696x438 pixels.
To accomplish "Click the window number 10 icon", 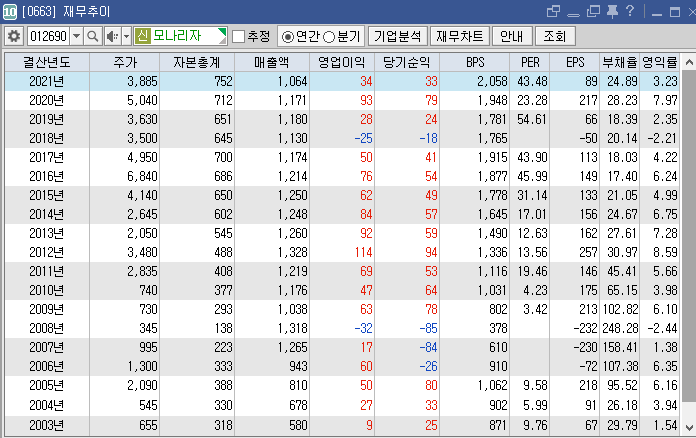I will pyautogui.click(x=10, y=12).
